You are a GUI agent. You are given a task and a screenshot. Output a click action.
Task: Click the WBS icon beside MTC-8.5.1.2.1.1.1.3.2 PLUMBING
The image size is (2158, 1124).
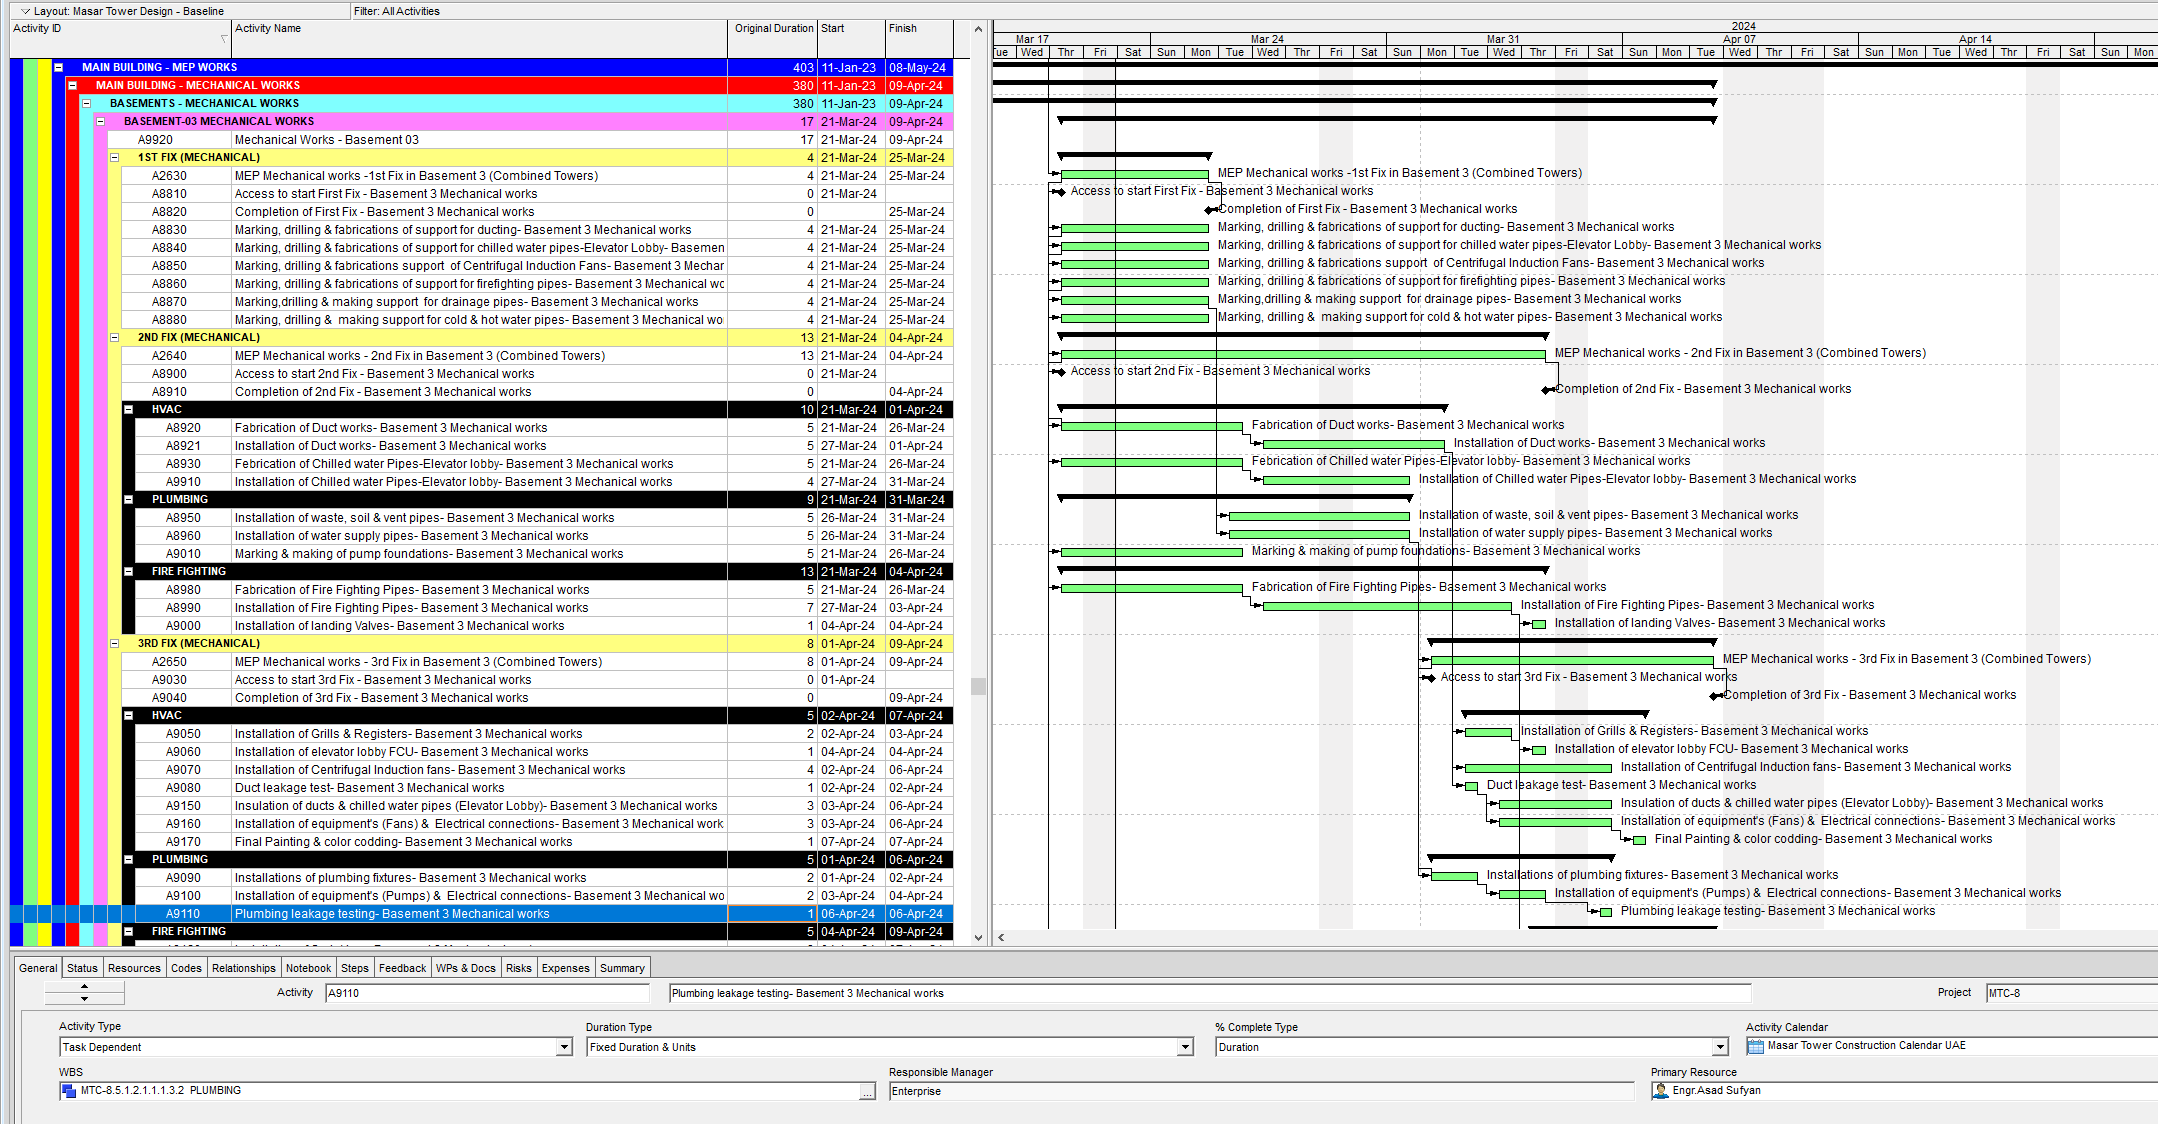point(69,1091)
